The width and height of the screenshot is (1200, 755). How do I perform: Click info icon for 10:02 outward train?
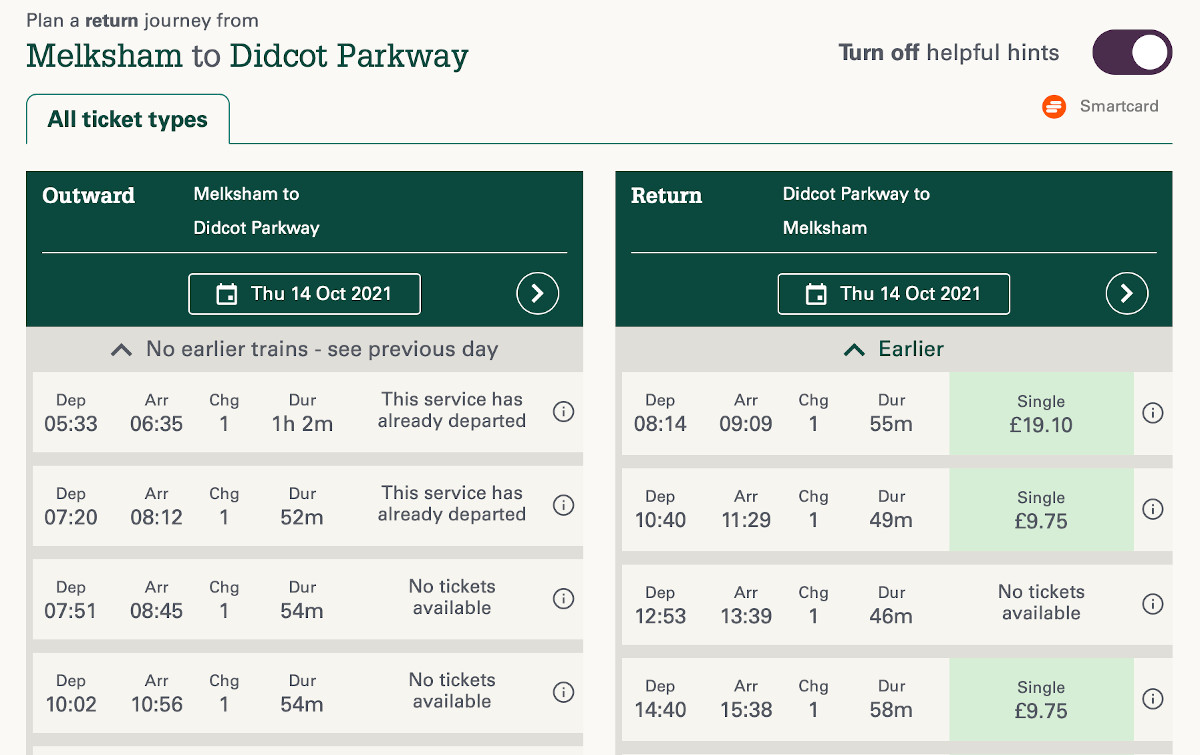click(x=564, y=692)
